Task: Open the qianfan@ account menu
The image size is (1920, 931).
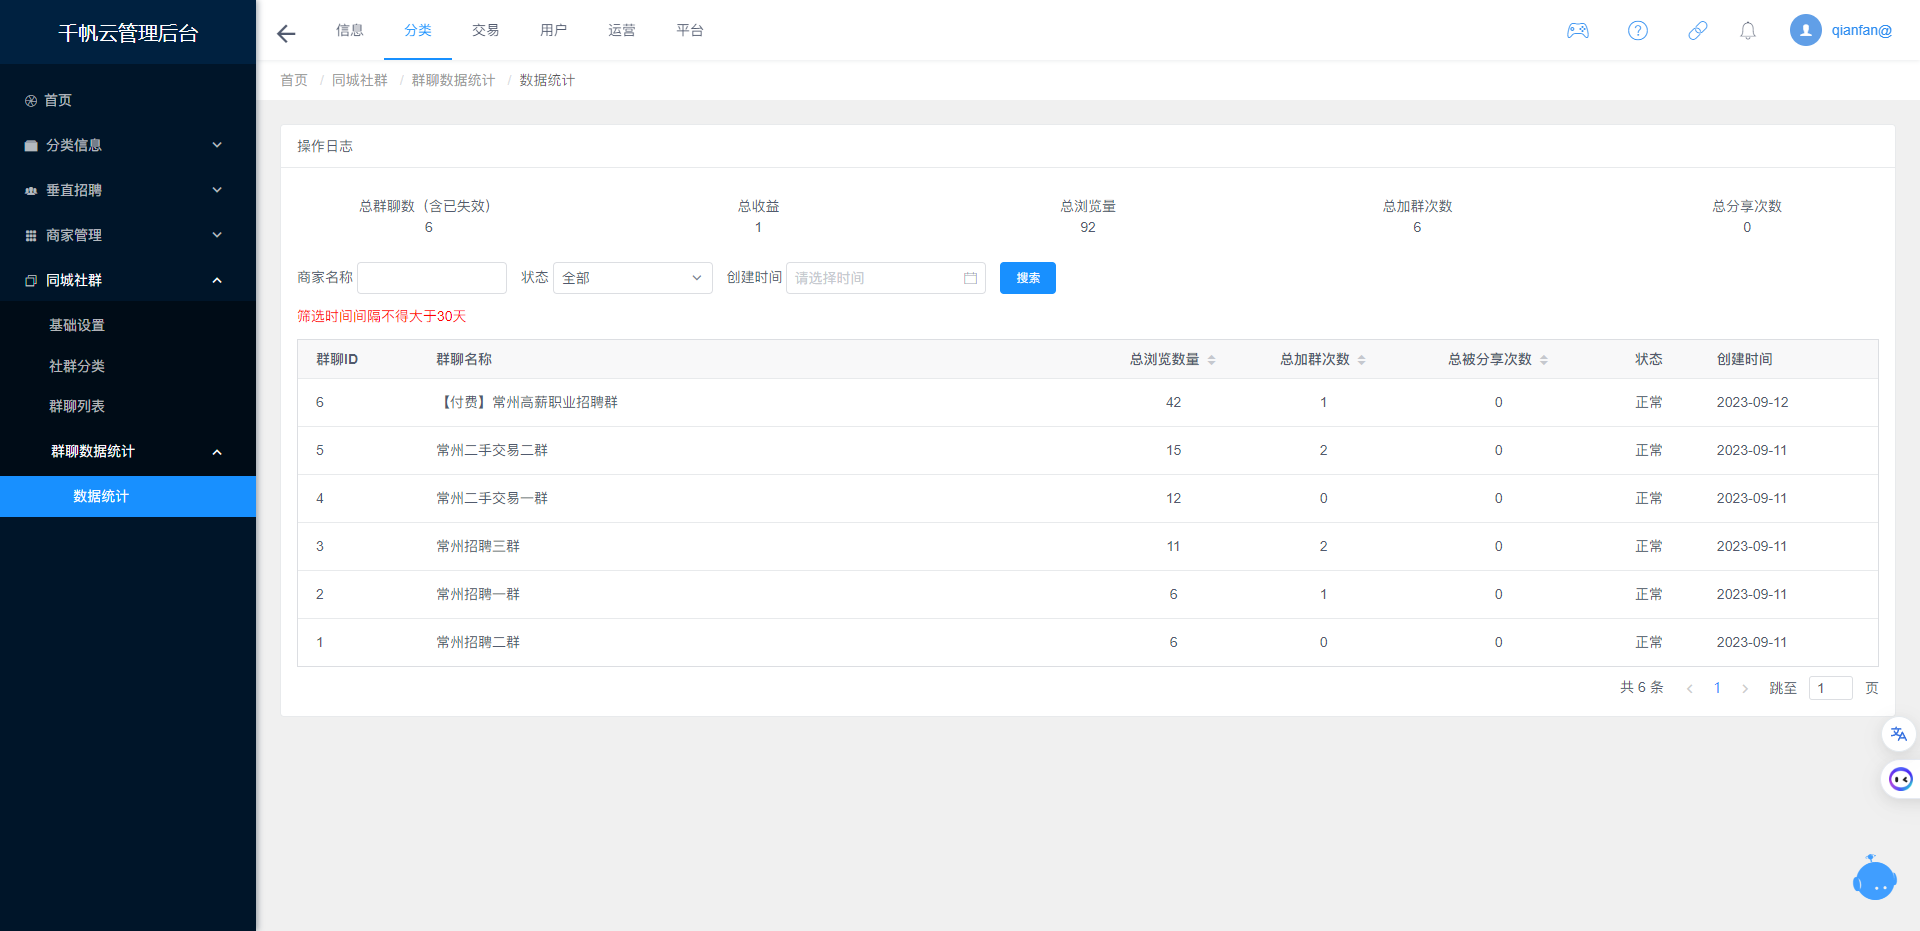Action: click(x=1861, y=30)
